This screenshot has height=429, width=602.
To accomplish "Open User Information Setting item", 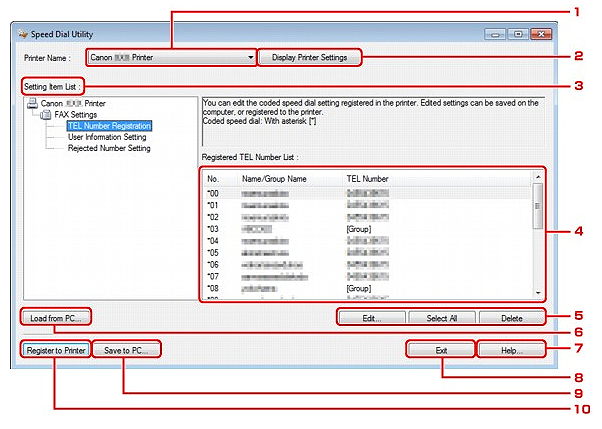I will pos(112,137).
